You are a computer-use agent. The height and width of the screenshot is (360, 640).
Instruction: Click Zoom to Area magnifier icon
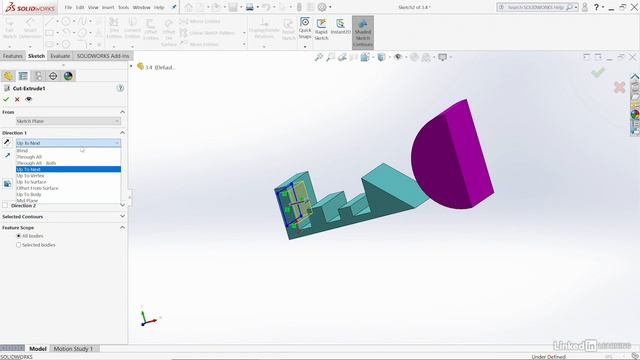point(331,57)
